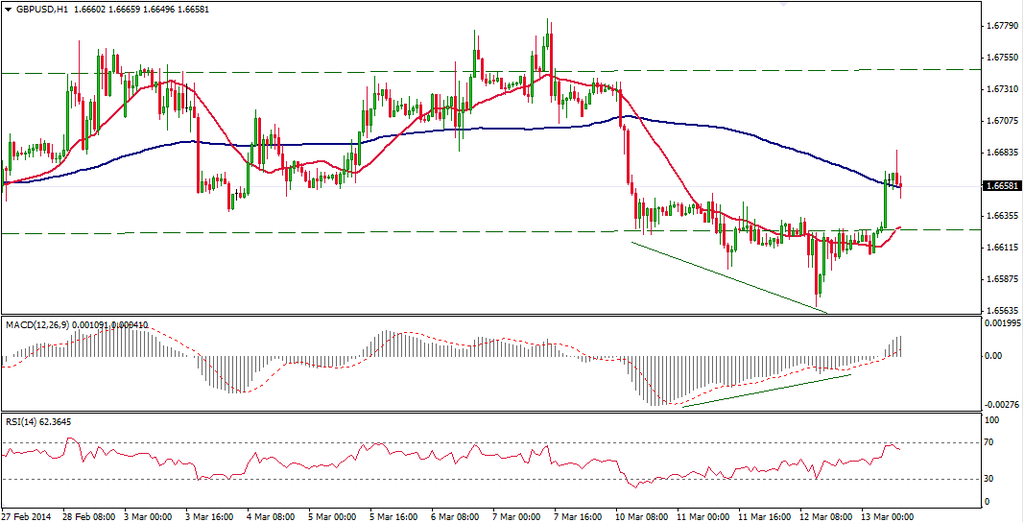This screenshot has width=1024, height=522.
Task: Click the 1.66355 price axis label
Action: [x=1004, y=216]
